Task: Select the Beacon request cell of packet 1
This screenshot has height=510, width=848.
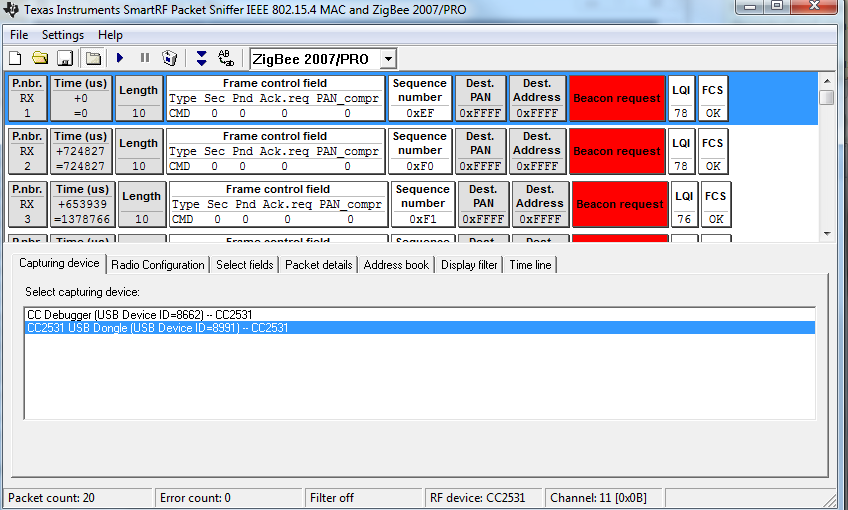Action: tap(617, 98)
